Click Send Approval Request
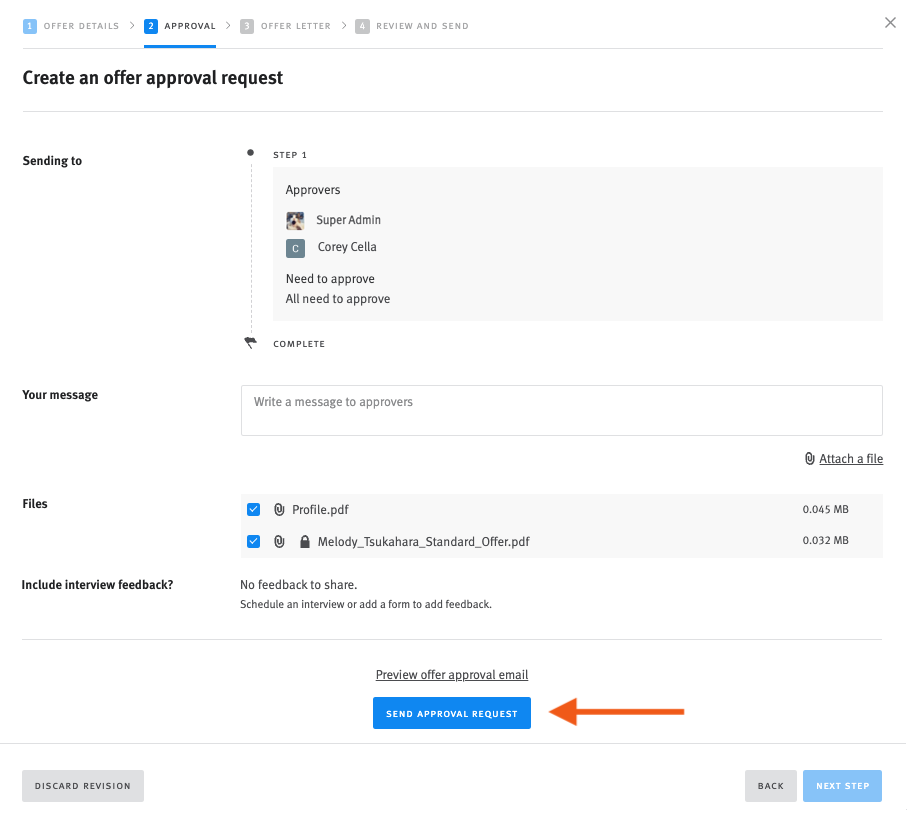907x831 pixels. pos(451,712)
